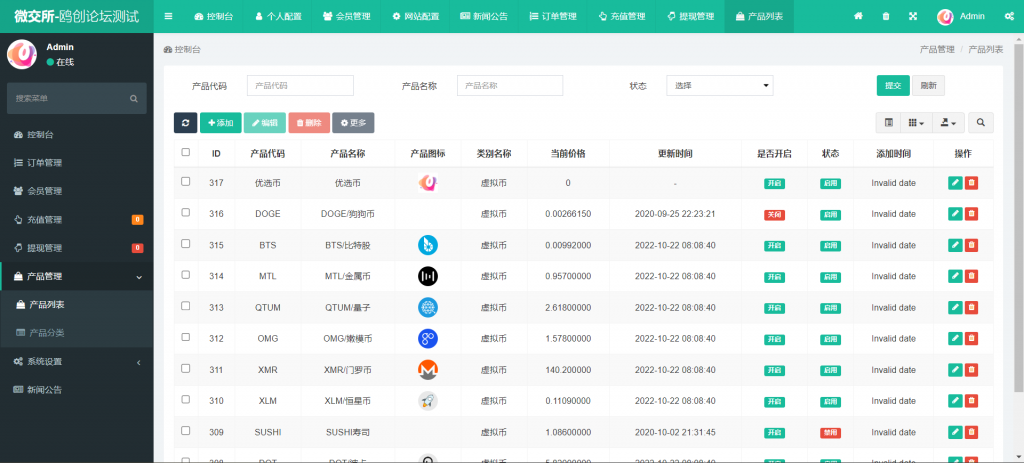Tick the select-all checkbox in table header
Image resolution: width=1024 pixels, height=463 pixels.
click(185, 152)
